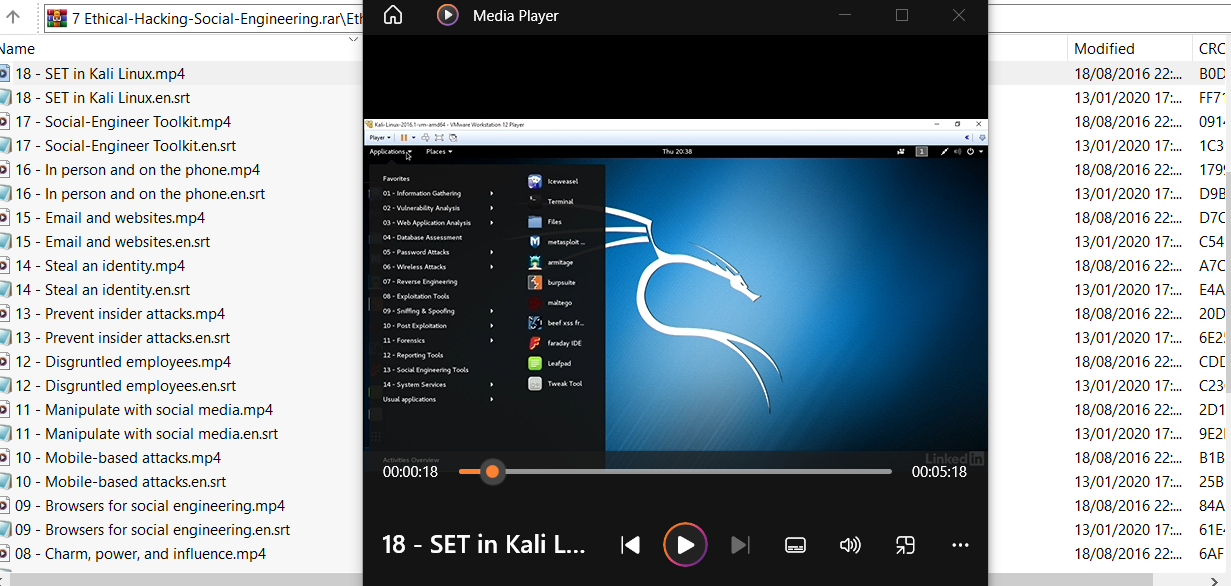
Task: Click the Iceweasel icon in video
Action: tap(535, 181)
